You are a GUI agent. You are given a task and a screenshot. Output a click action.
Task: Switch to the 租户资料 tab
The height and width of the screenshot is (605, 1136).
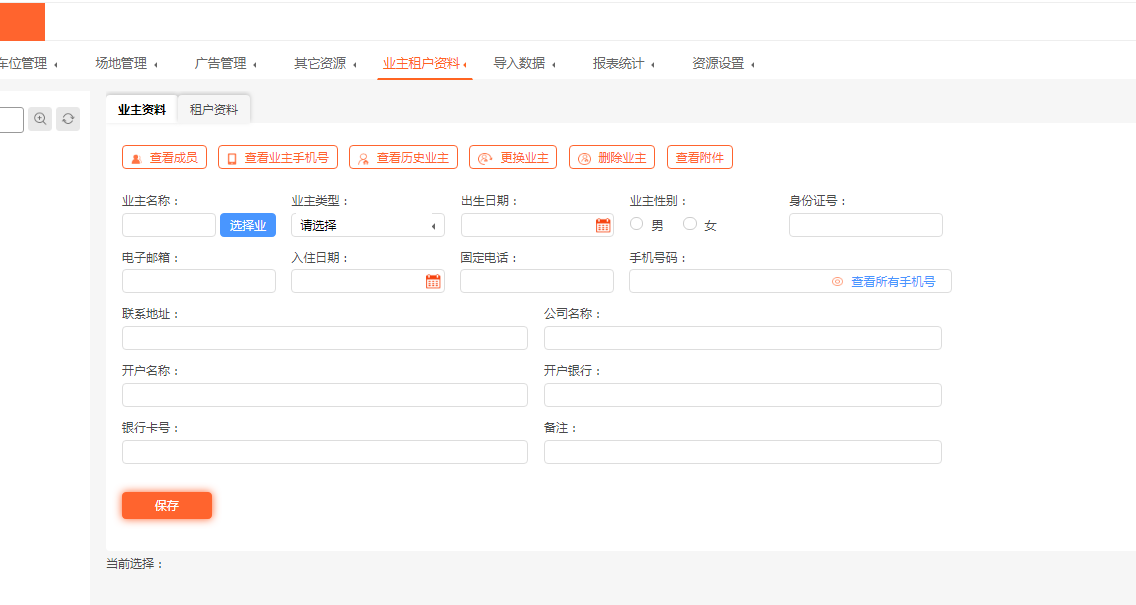click(x=214, y=110)
